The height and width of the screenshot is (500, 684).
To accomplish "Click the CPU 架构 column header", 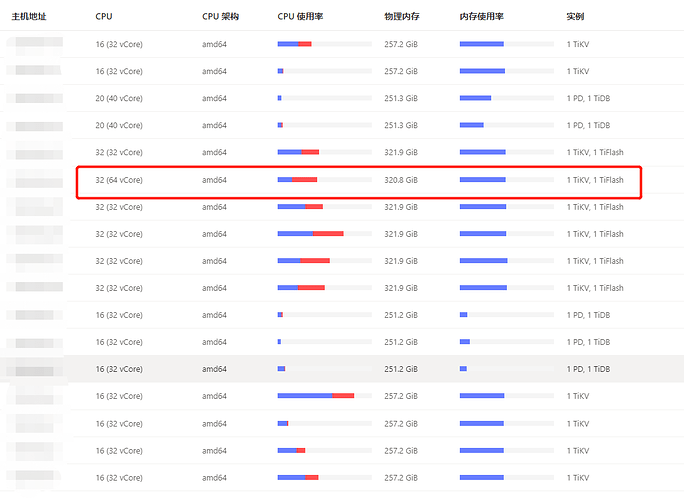I will coord(220,17).
